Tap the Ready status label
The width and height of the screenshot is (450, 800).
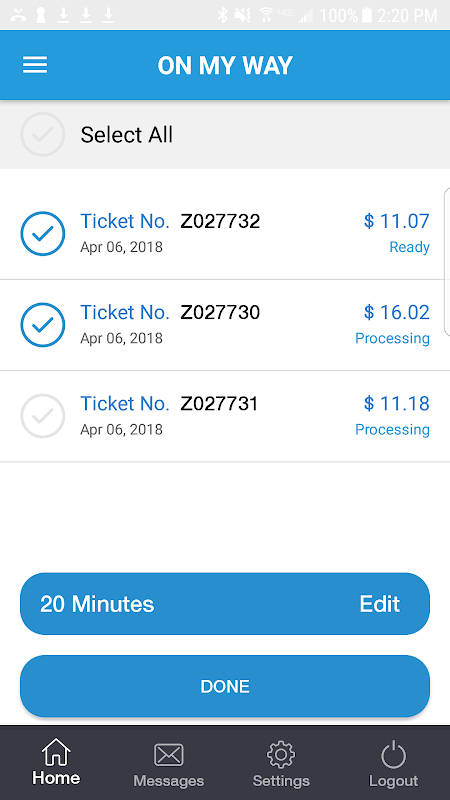coord(410,247)
